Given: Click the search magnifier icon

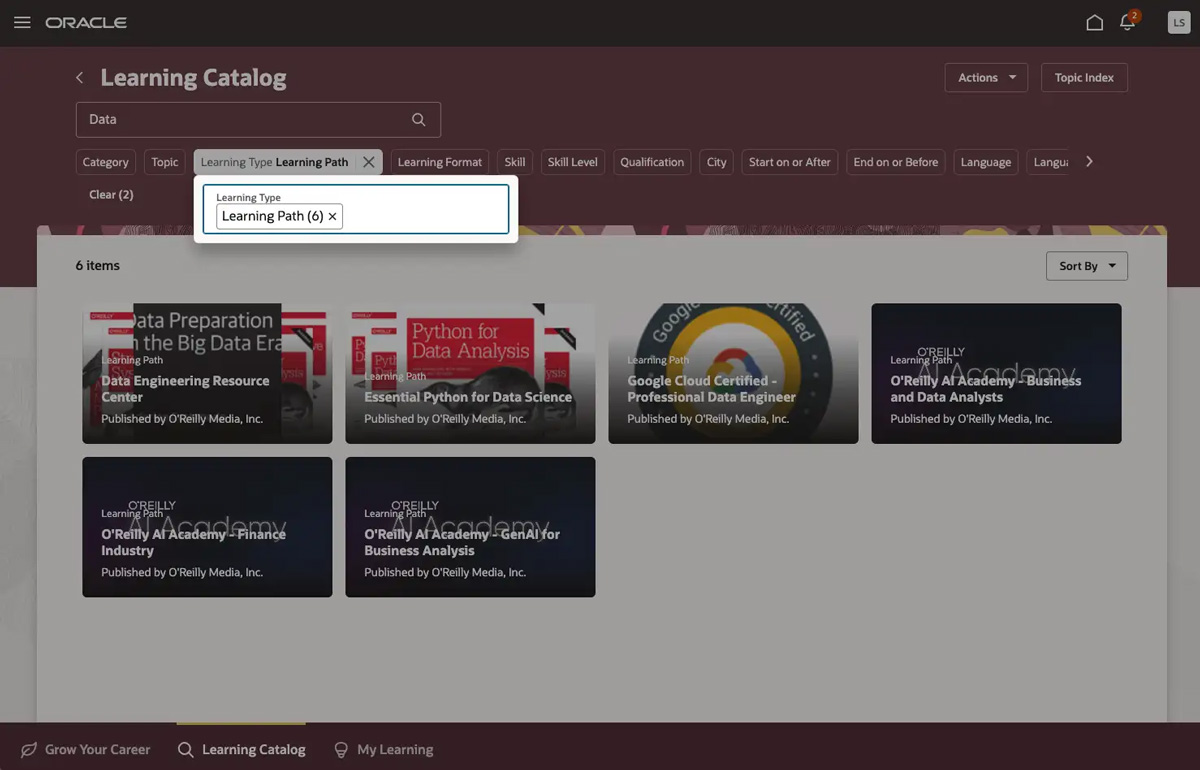Looking at the screenshot, I should pyautogui.click(x=419, y=119).
